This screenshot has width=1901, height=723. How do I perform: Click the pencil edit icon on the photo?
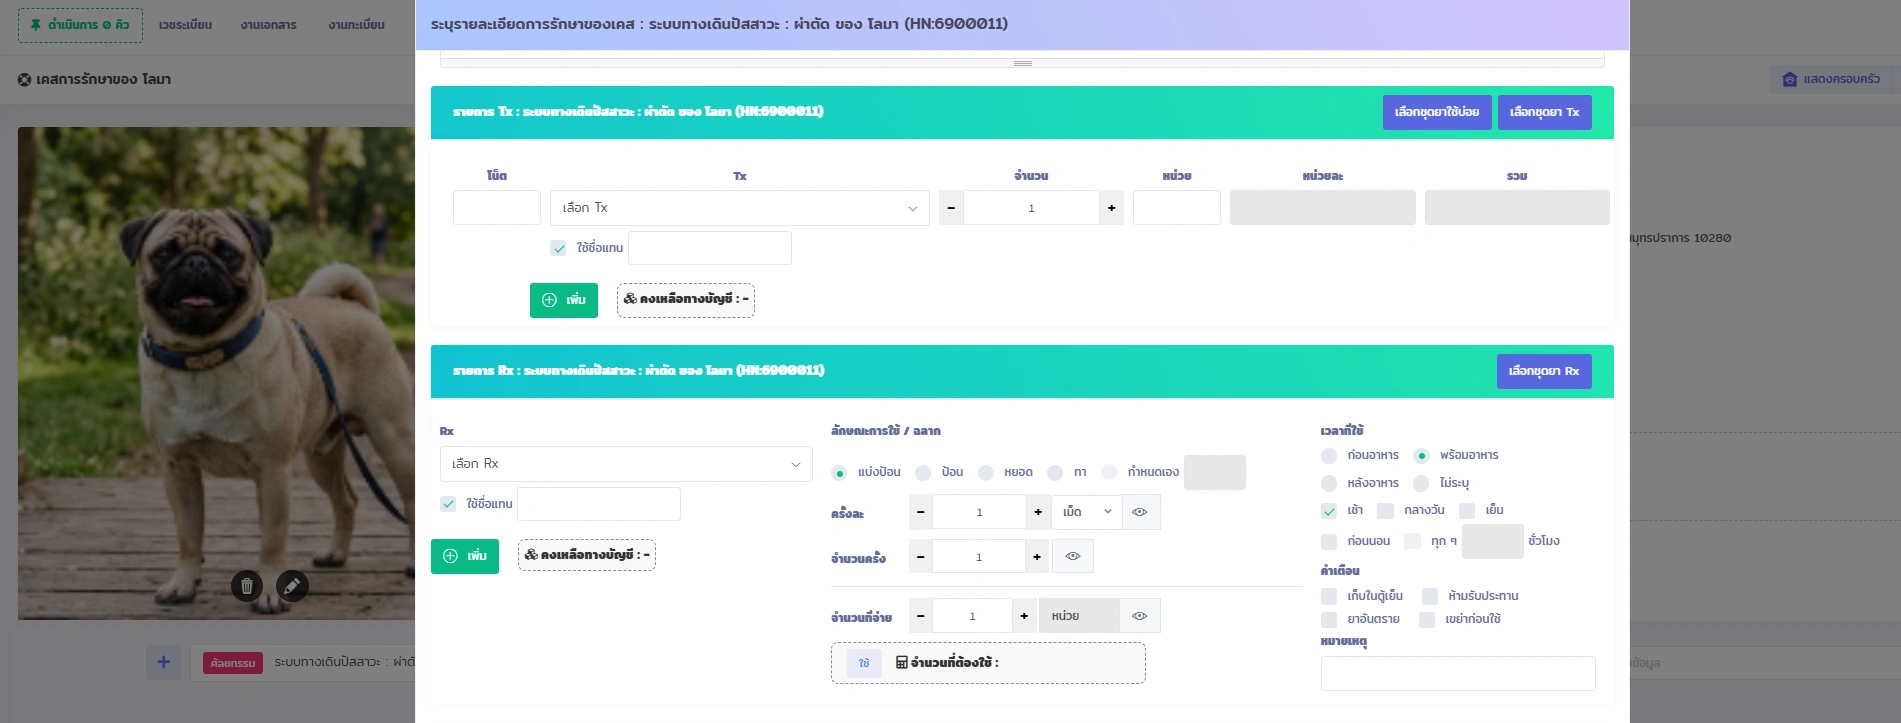coord(291,586)
